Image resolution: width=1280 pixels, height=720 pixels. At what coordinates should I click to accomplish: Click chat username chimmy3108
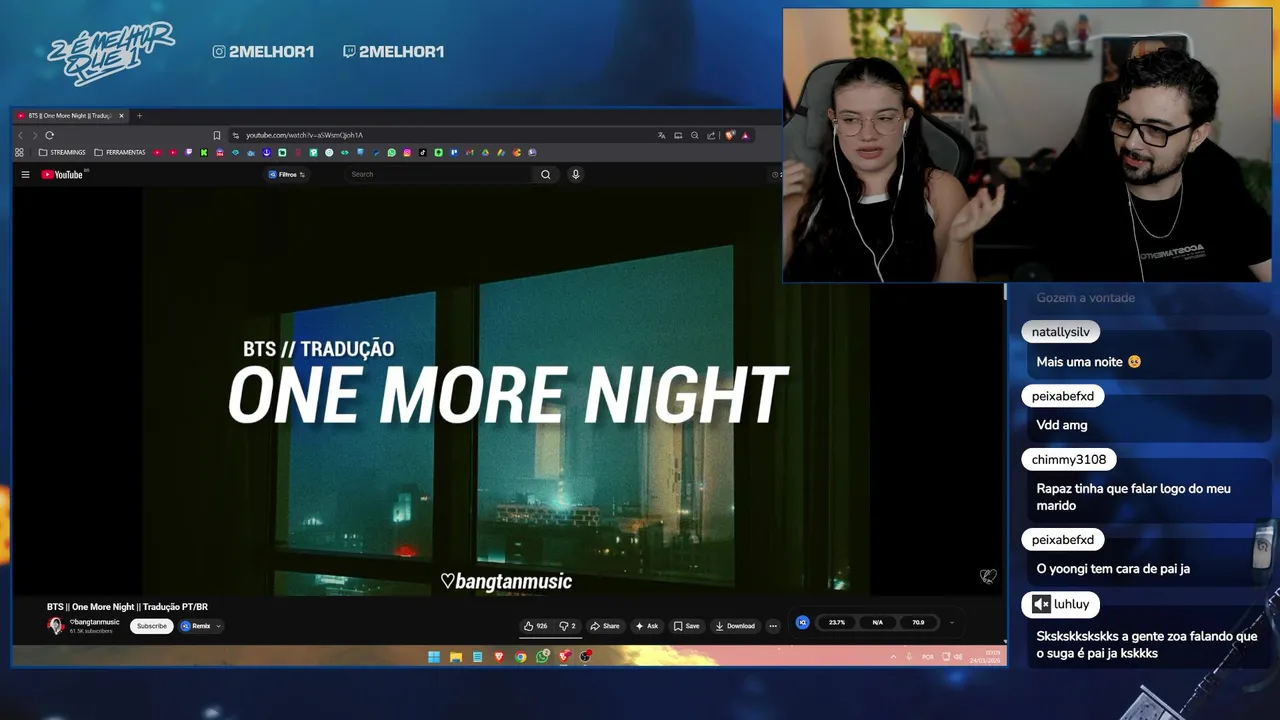point(1069,460)
